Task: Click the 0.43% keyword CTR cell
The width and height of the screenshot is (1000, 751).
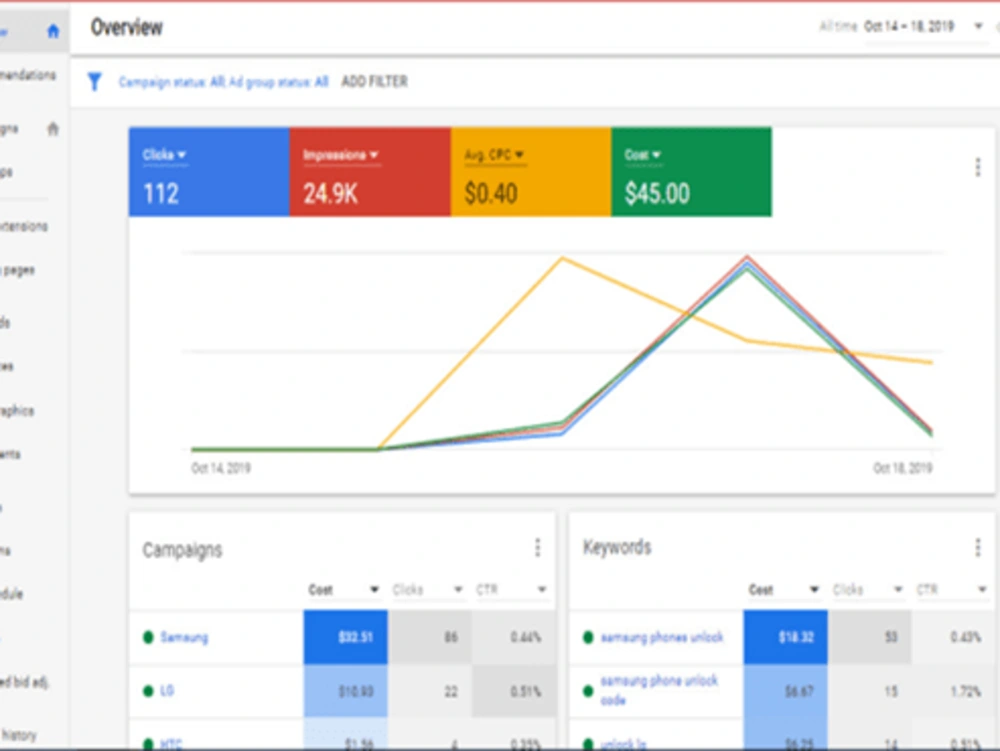Action: coord(953,637)
